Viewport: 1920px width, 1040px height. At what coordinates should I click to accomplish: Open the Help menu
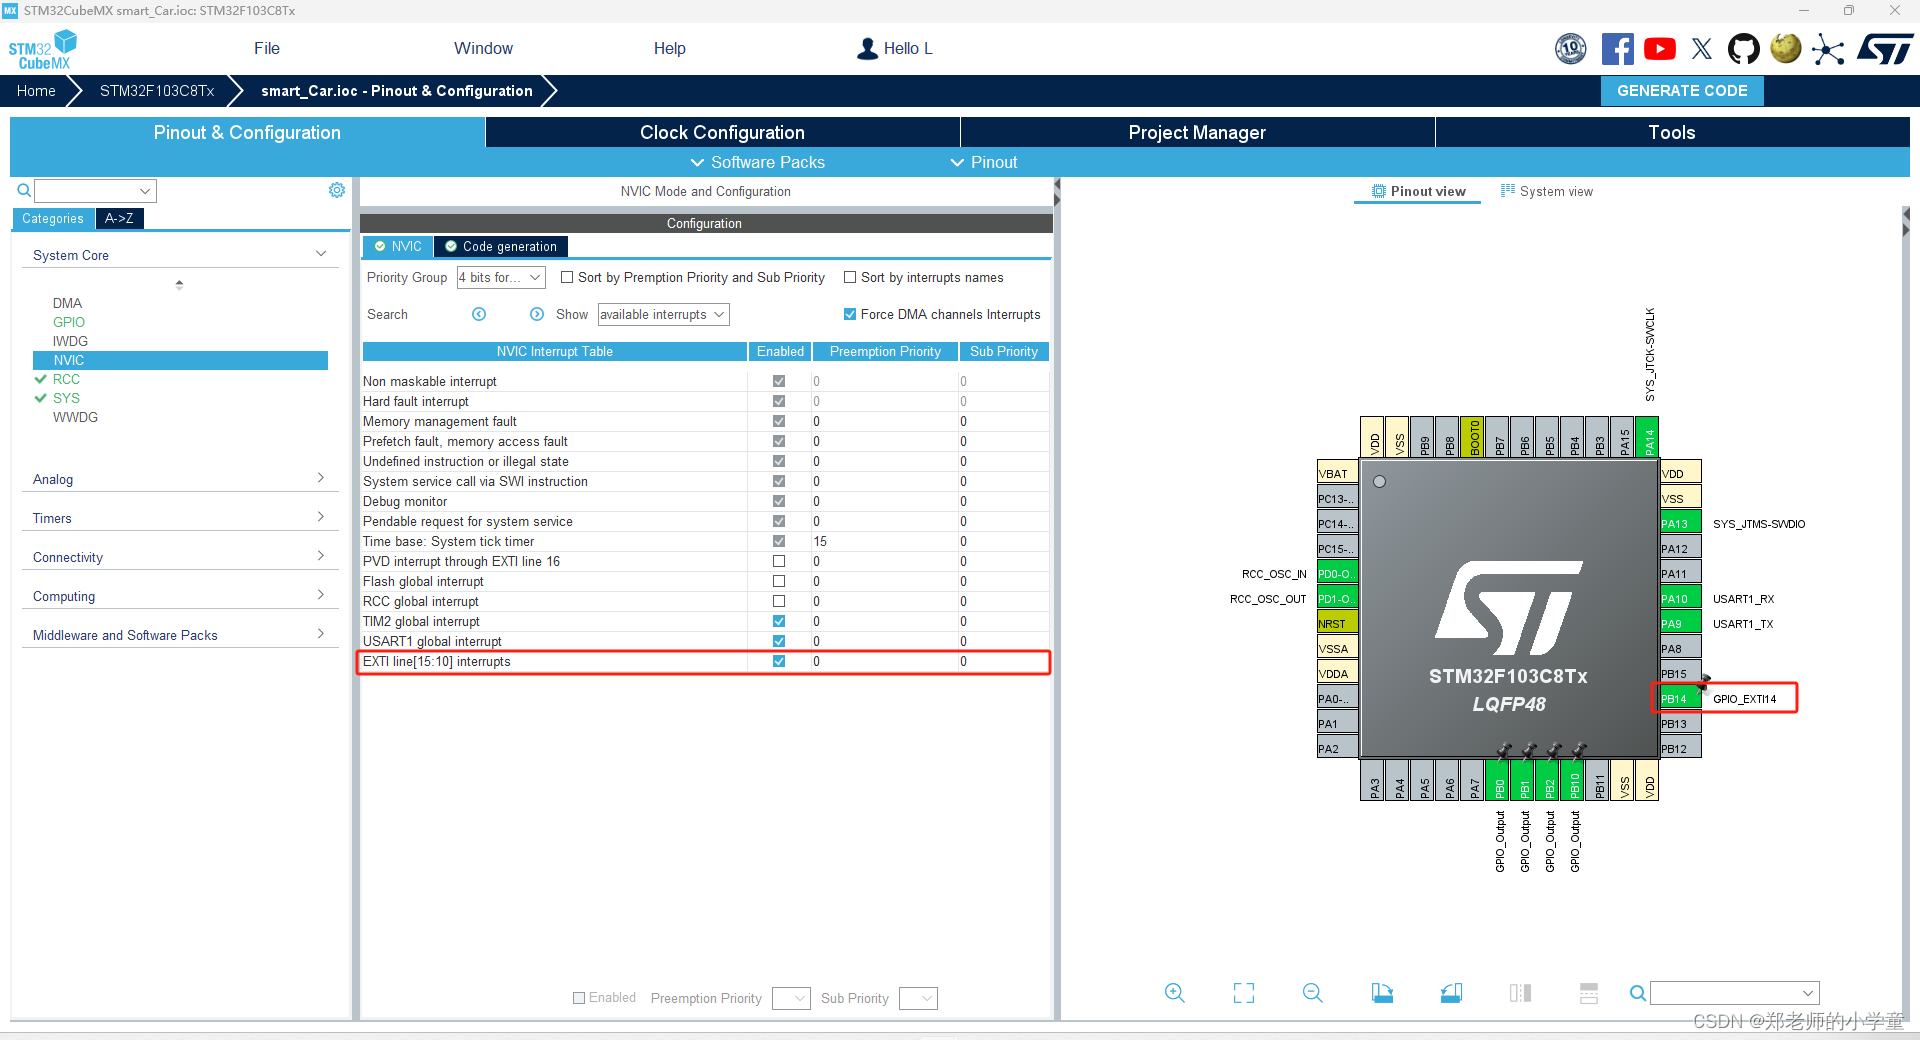point(669,48)
